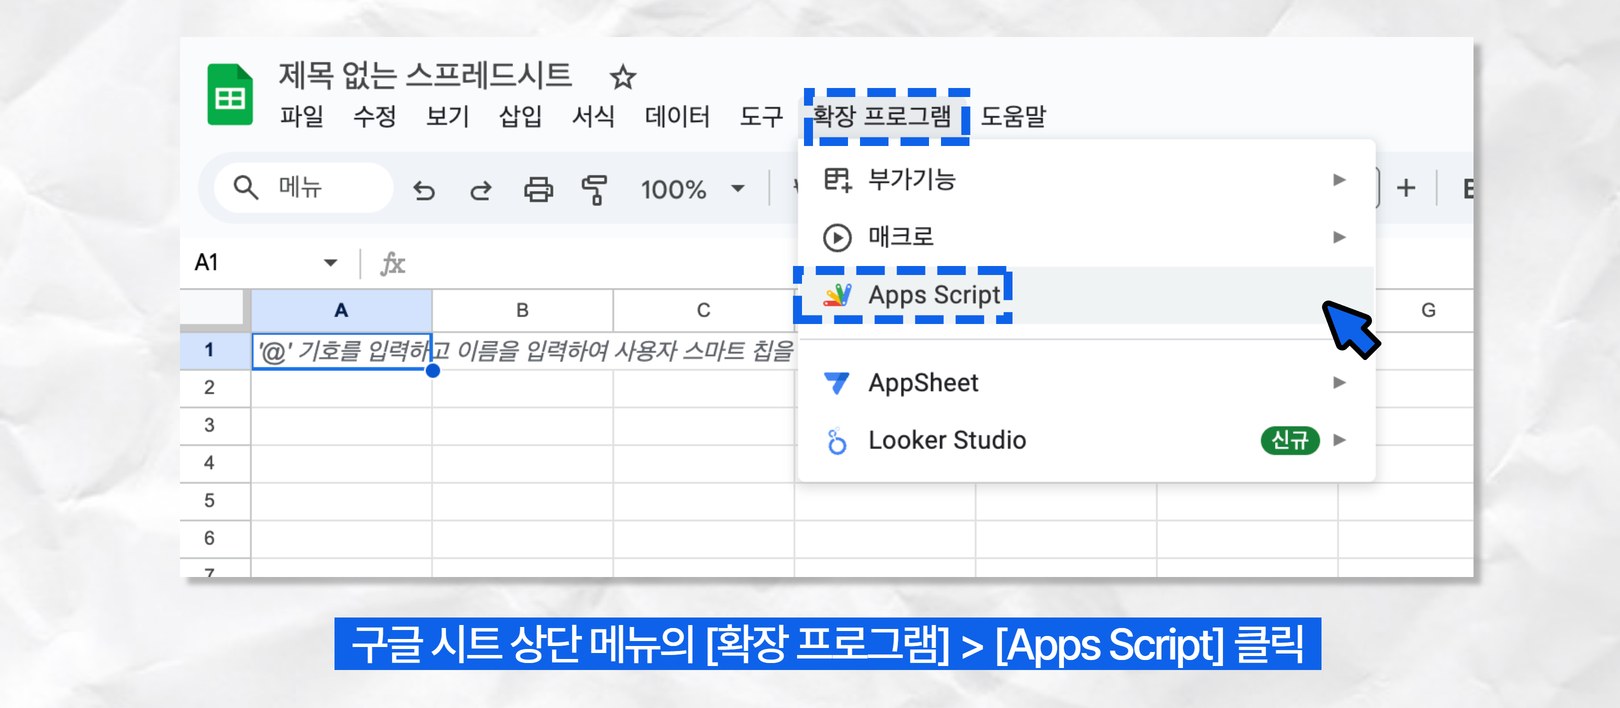Click the undo arrow in toolbar

coord(424,189)
